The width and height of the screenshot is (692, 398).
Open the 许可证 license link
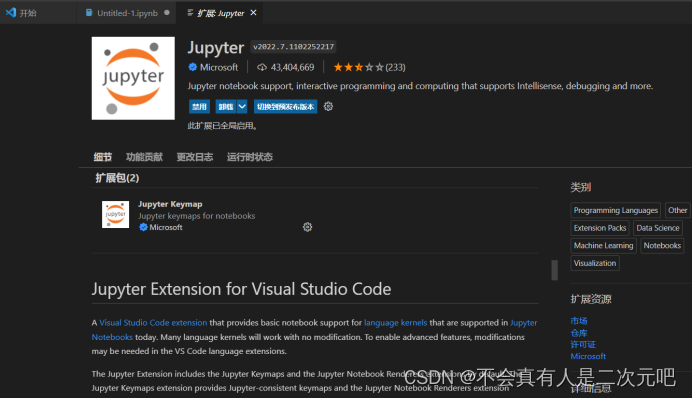click(583, 344)
